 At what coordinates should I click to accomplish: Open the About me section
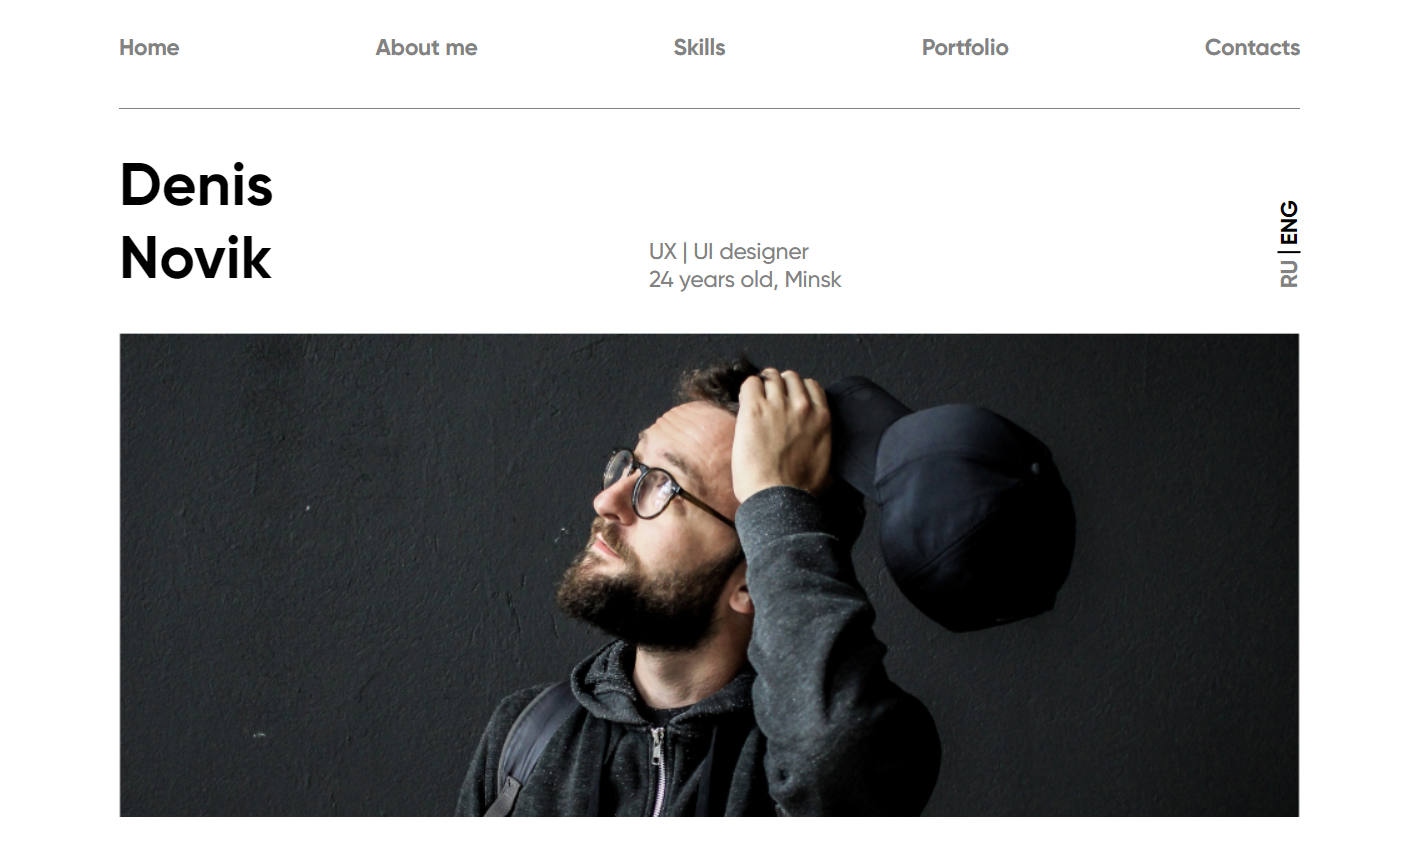tap(426, 47)
